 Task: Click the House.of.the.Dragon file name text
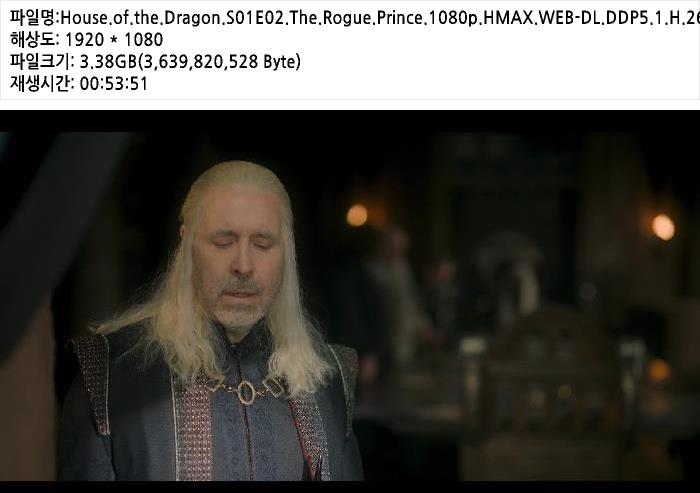pyautogui.click(x=380, y=18)
